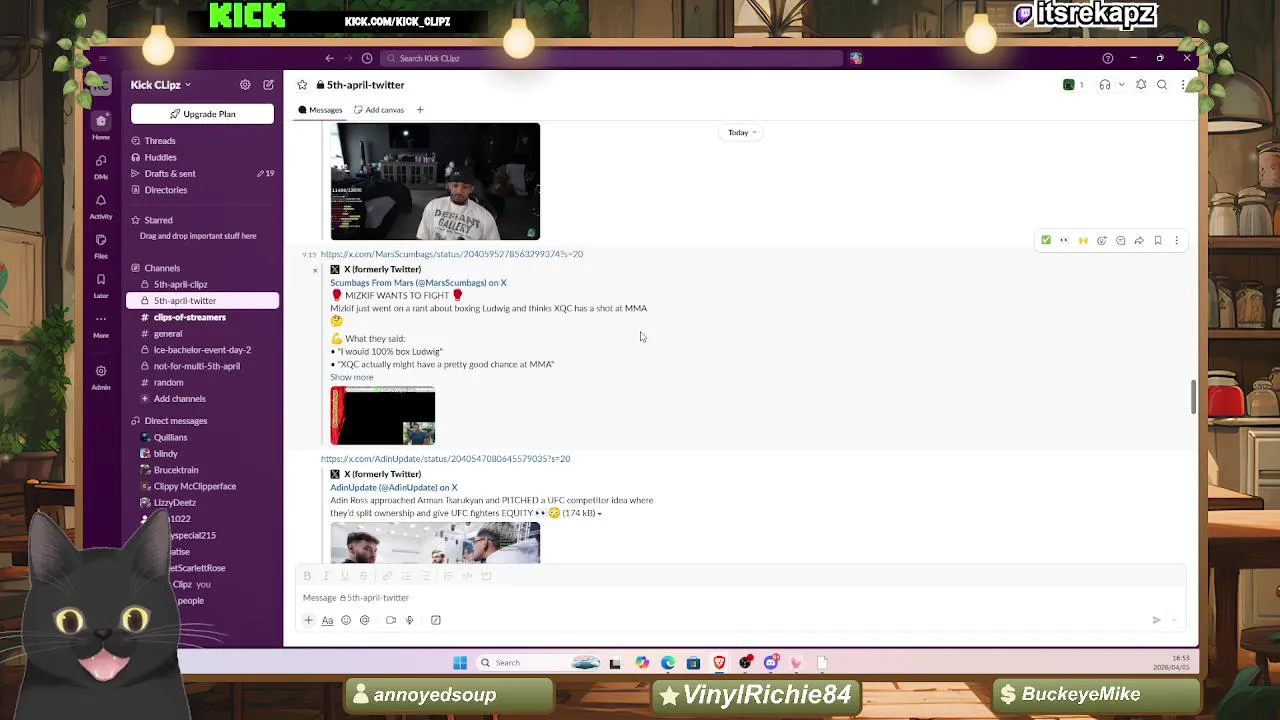Save message for later bookmark icon

pos(1158,241)
